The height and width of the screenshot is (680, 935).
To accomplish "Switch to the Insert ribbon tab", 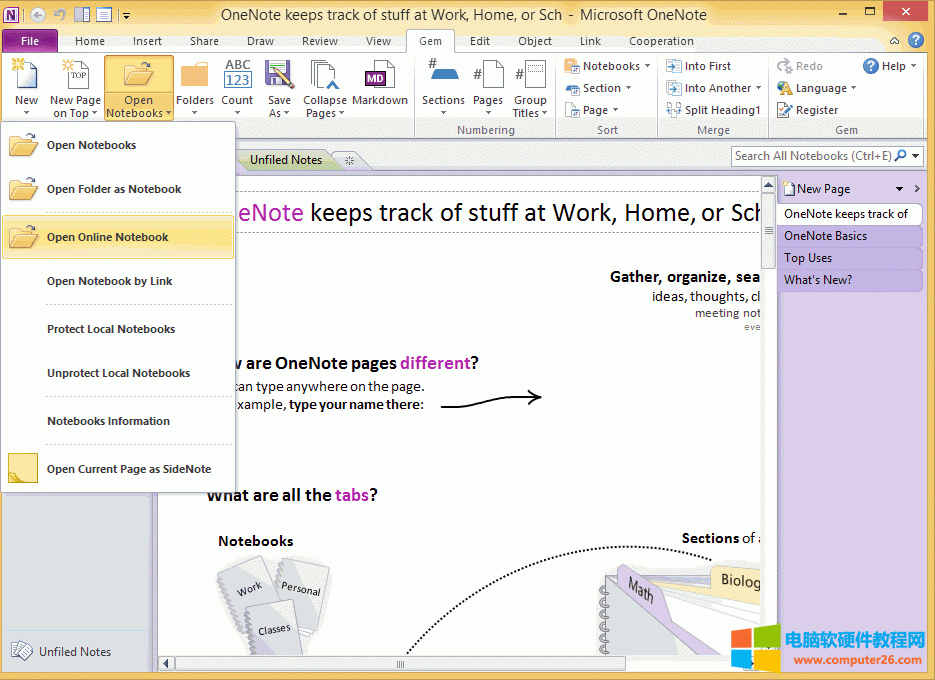I will tap(147, 41).
